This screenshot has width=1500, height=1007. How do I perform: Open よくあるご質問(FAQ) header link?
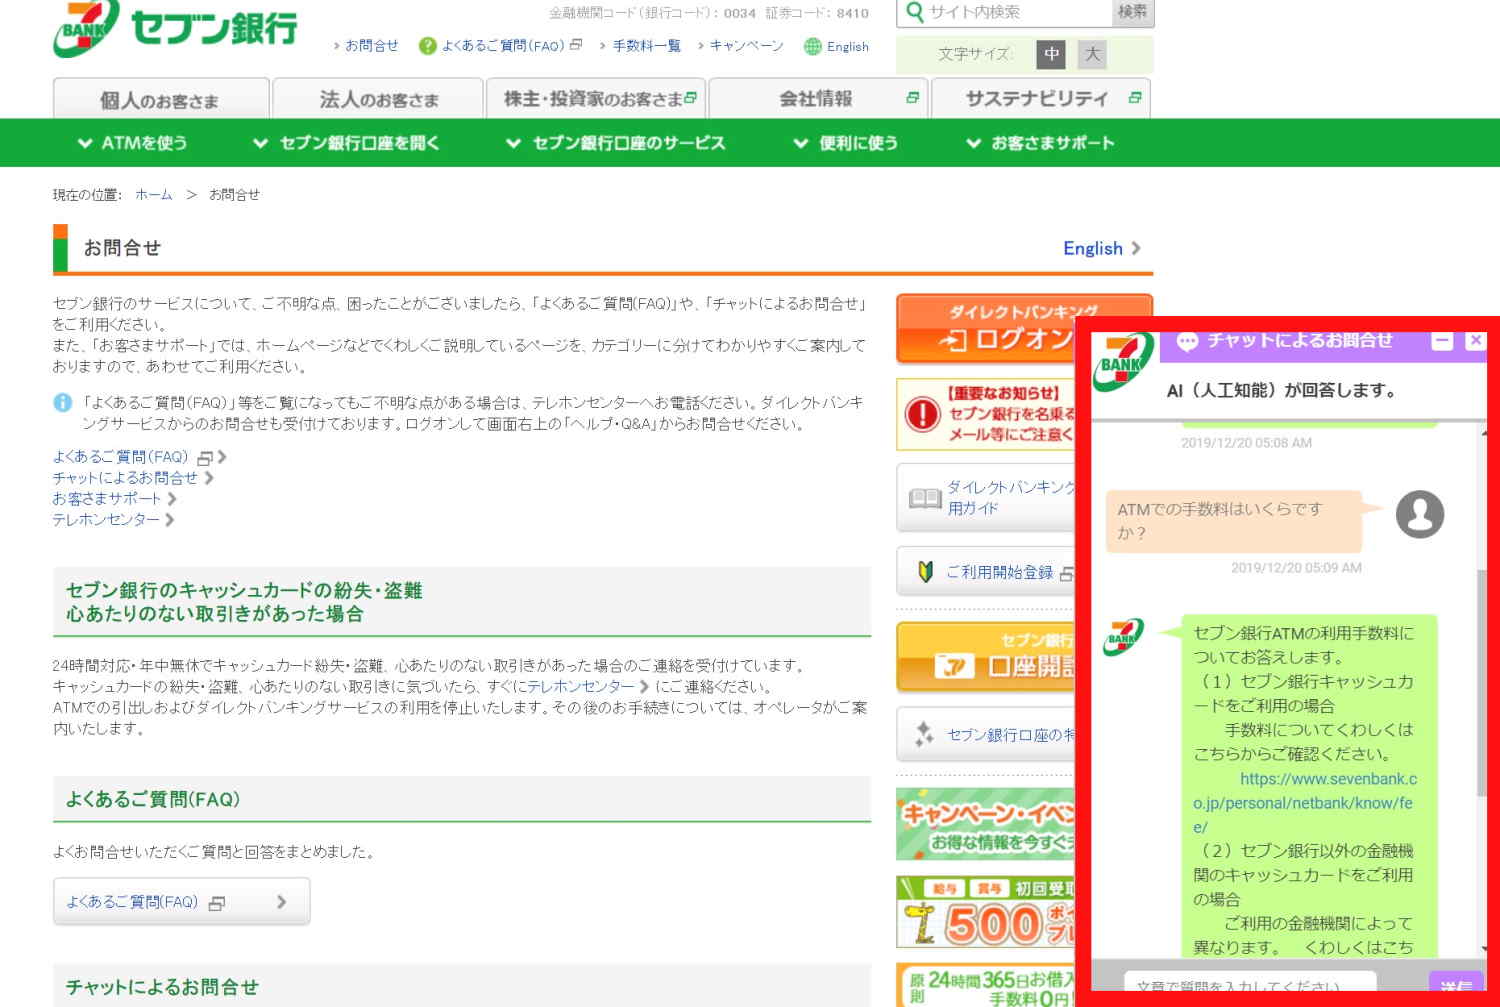point(503,46)
